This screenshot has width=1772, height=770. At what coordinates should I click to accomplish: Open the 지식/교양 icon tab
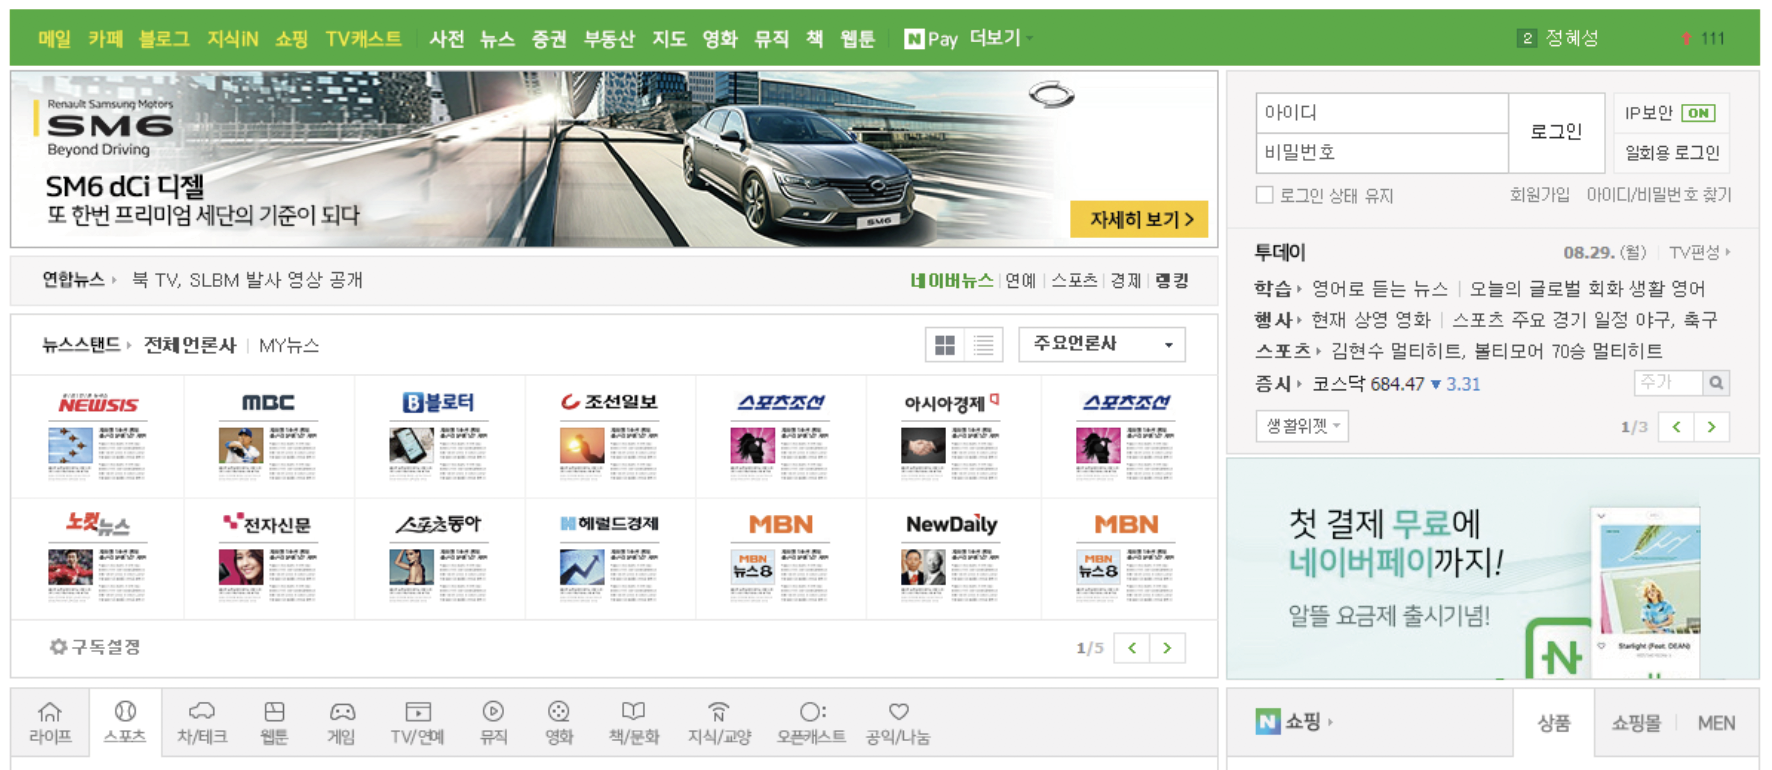(x=718, y=723)
